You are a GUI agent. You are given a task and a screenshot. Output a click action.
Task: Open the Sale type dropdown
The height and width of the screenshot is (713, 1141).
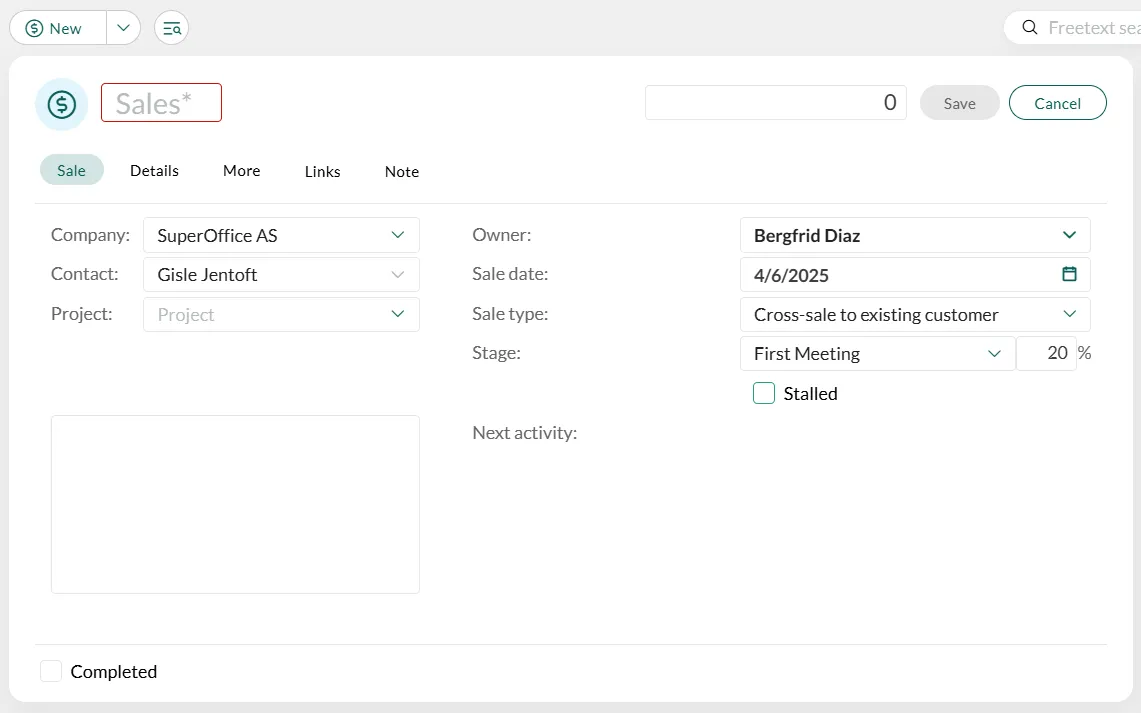(1069, 314)
